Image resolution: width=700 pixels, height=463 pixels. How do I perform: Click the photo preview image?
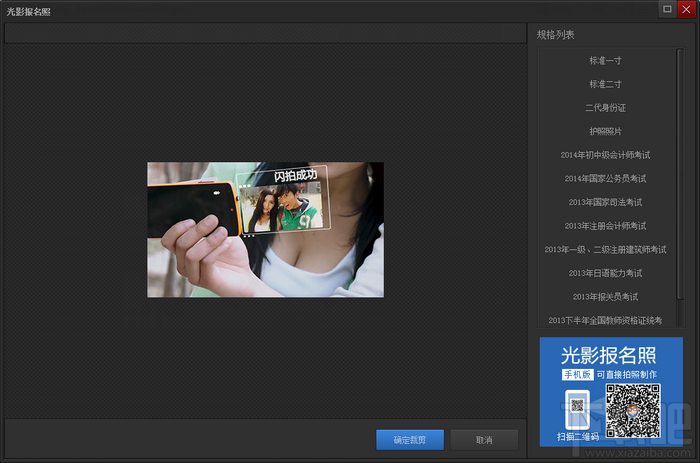pyautogui.click(x=265, y=229)
